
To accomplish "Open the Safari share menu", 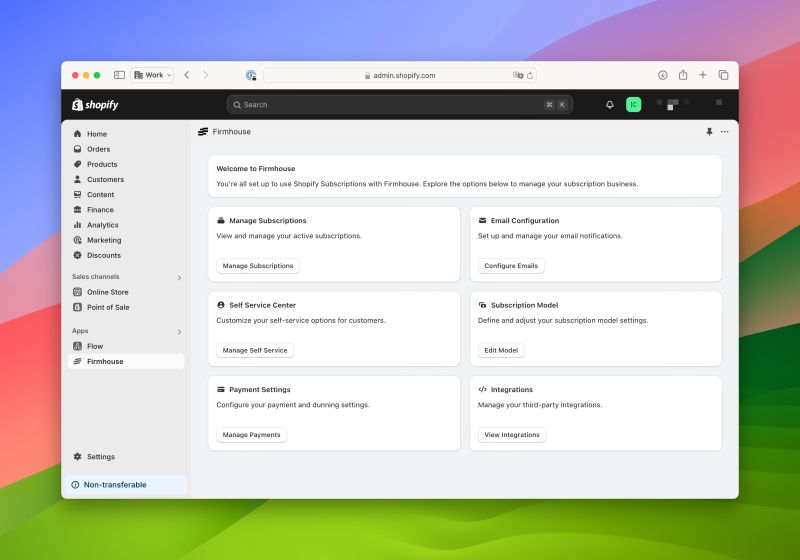I will coord(683,75).
